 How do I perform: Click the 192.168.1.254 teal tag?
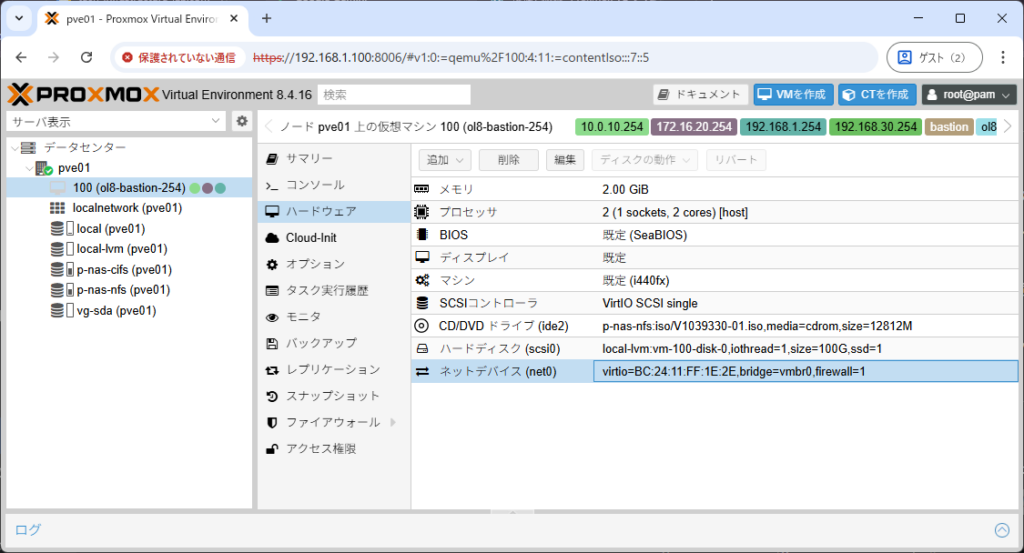click(783, 127)
